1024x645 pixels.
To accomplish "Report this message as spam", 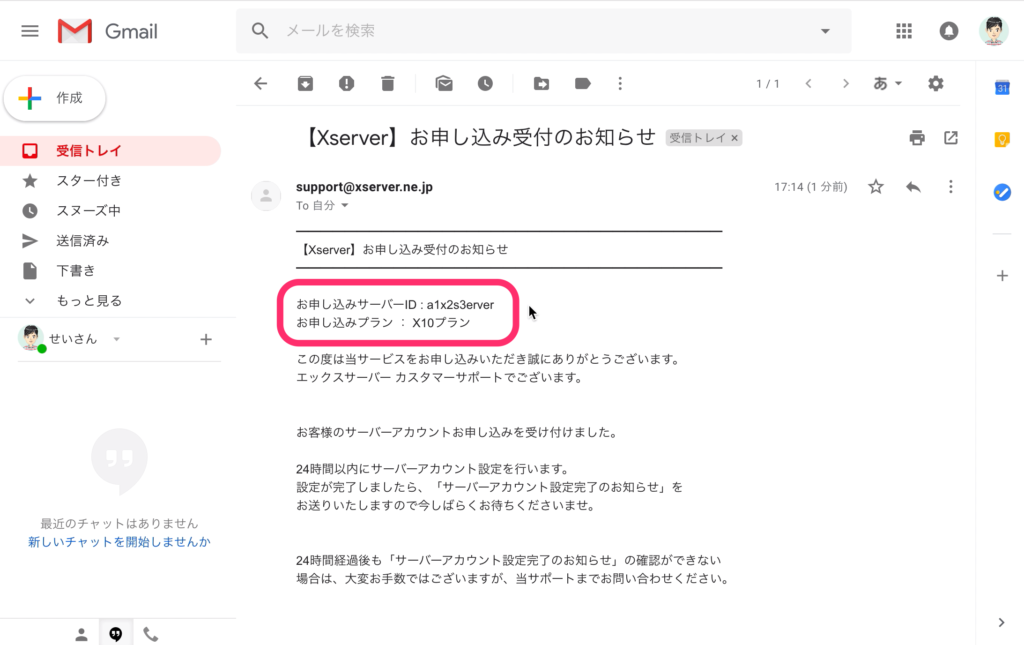I will (346, 83).
